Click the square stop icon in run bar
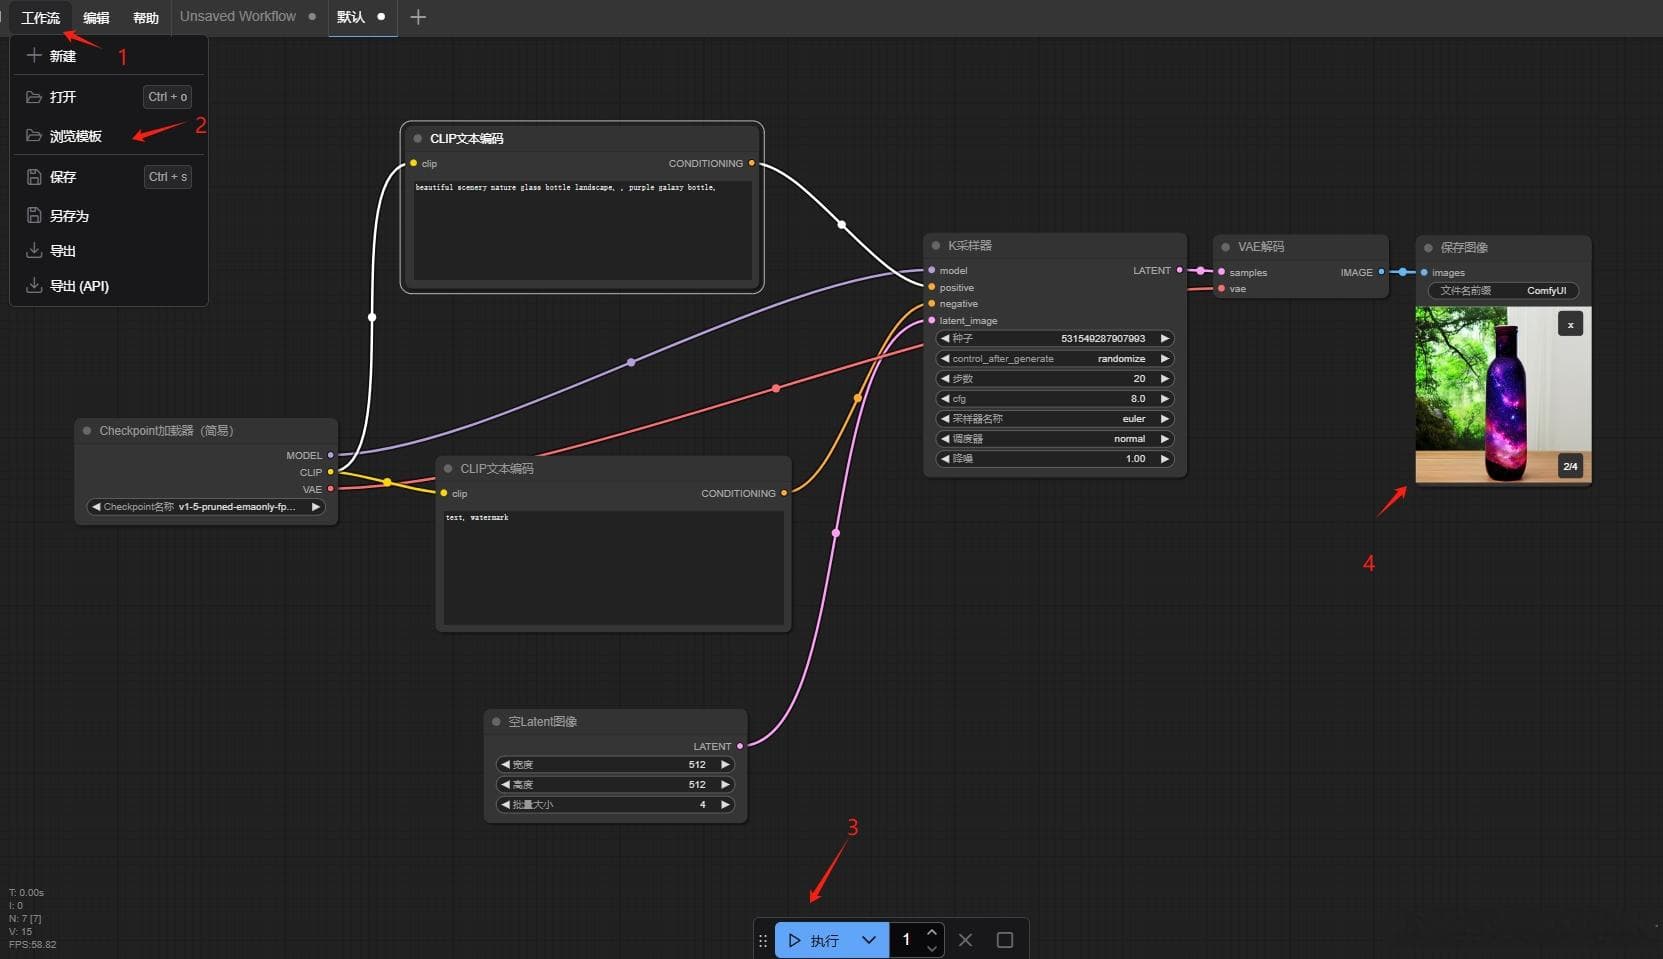The width and height of the screenshot is (1663, 959). (1005, 940)
